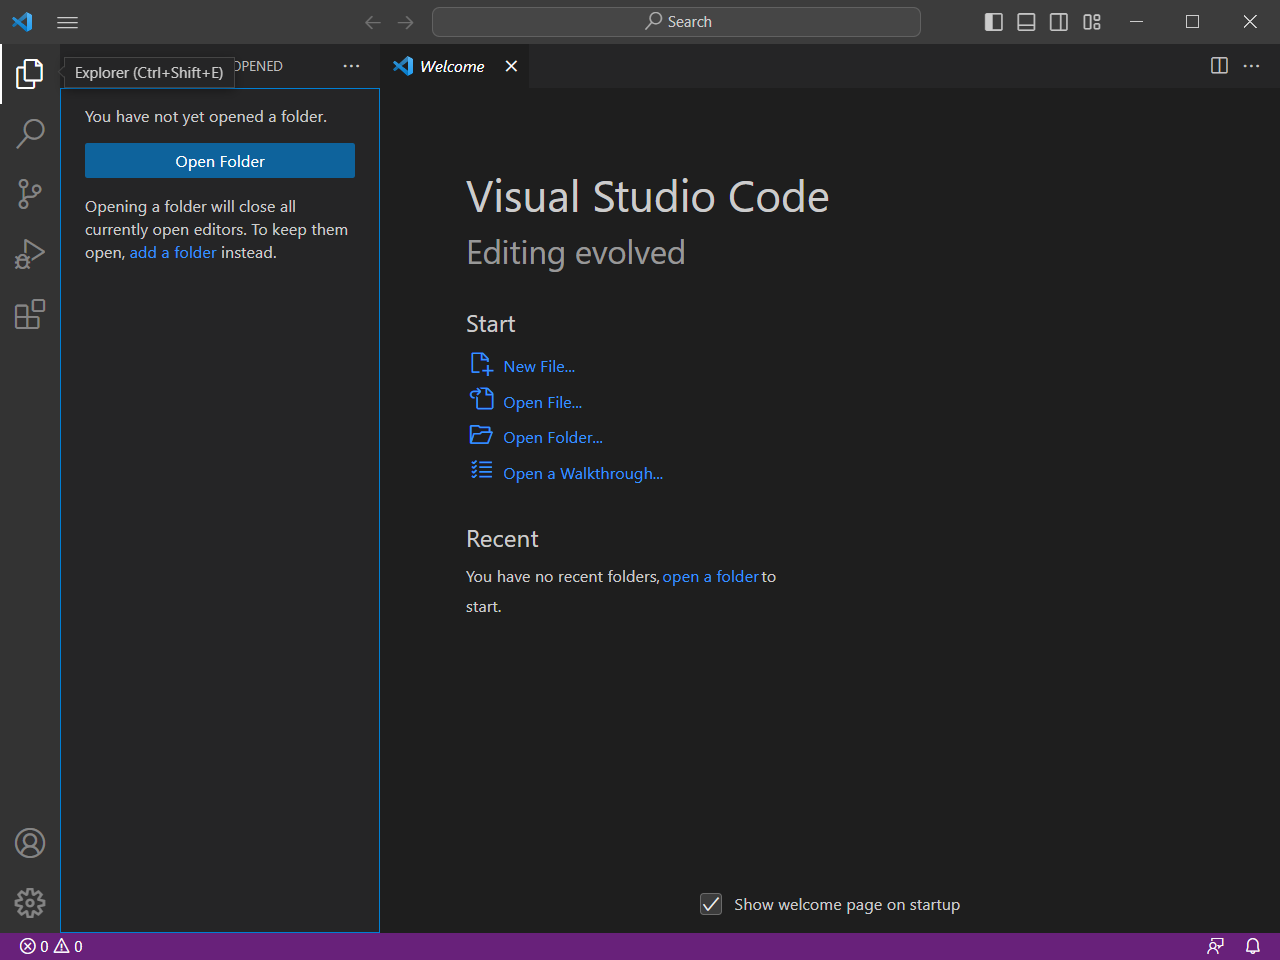Open Explorer views and more actions ellipsis
This screenshot has height=960, width=1280.
[x=351, y=66]
